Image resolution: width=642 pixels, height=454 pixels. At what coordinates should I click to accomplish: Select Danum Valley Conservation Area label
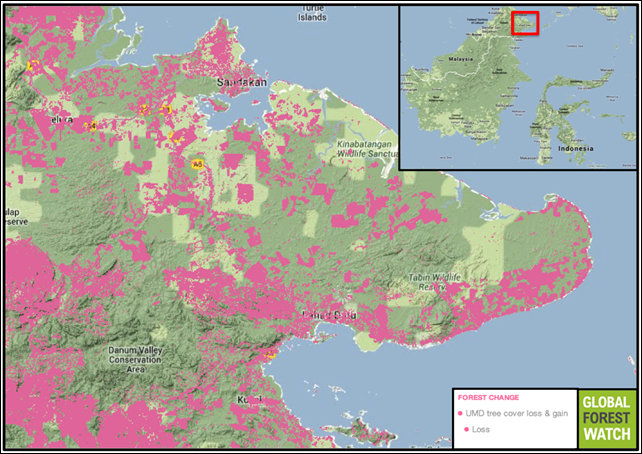(135, 359)
